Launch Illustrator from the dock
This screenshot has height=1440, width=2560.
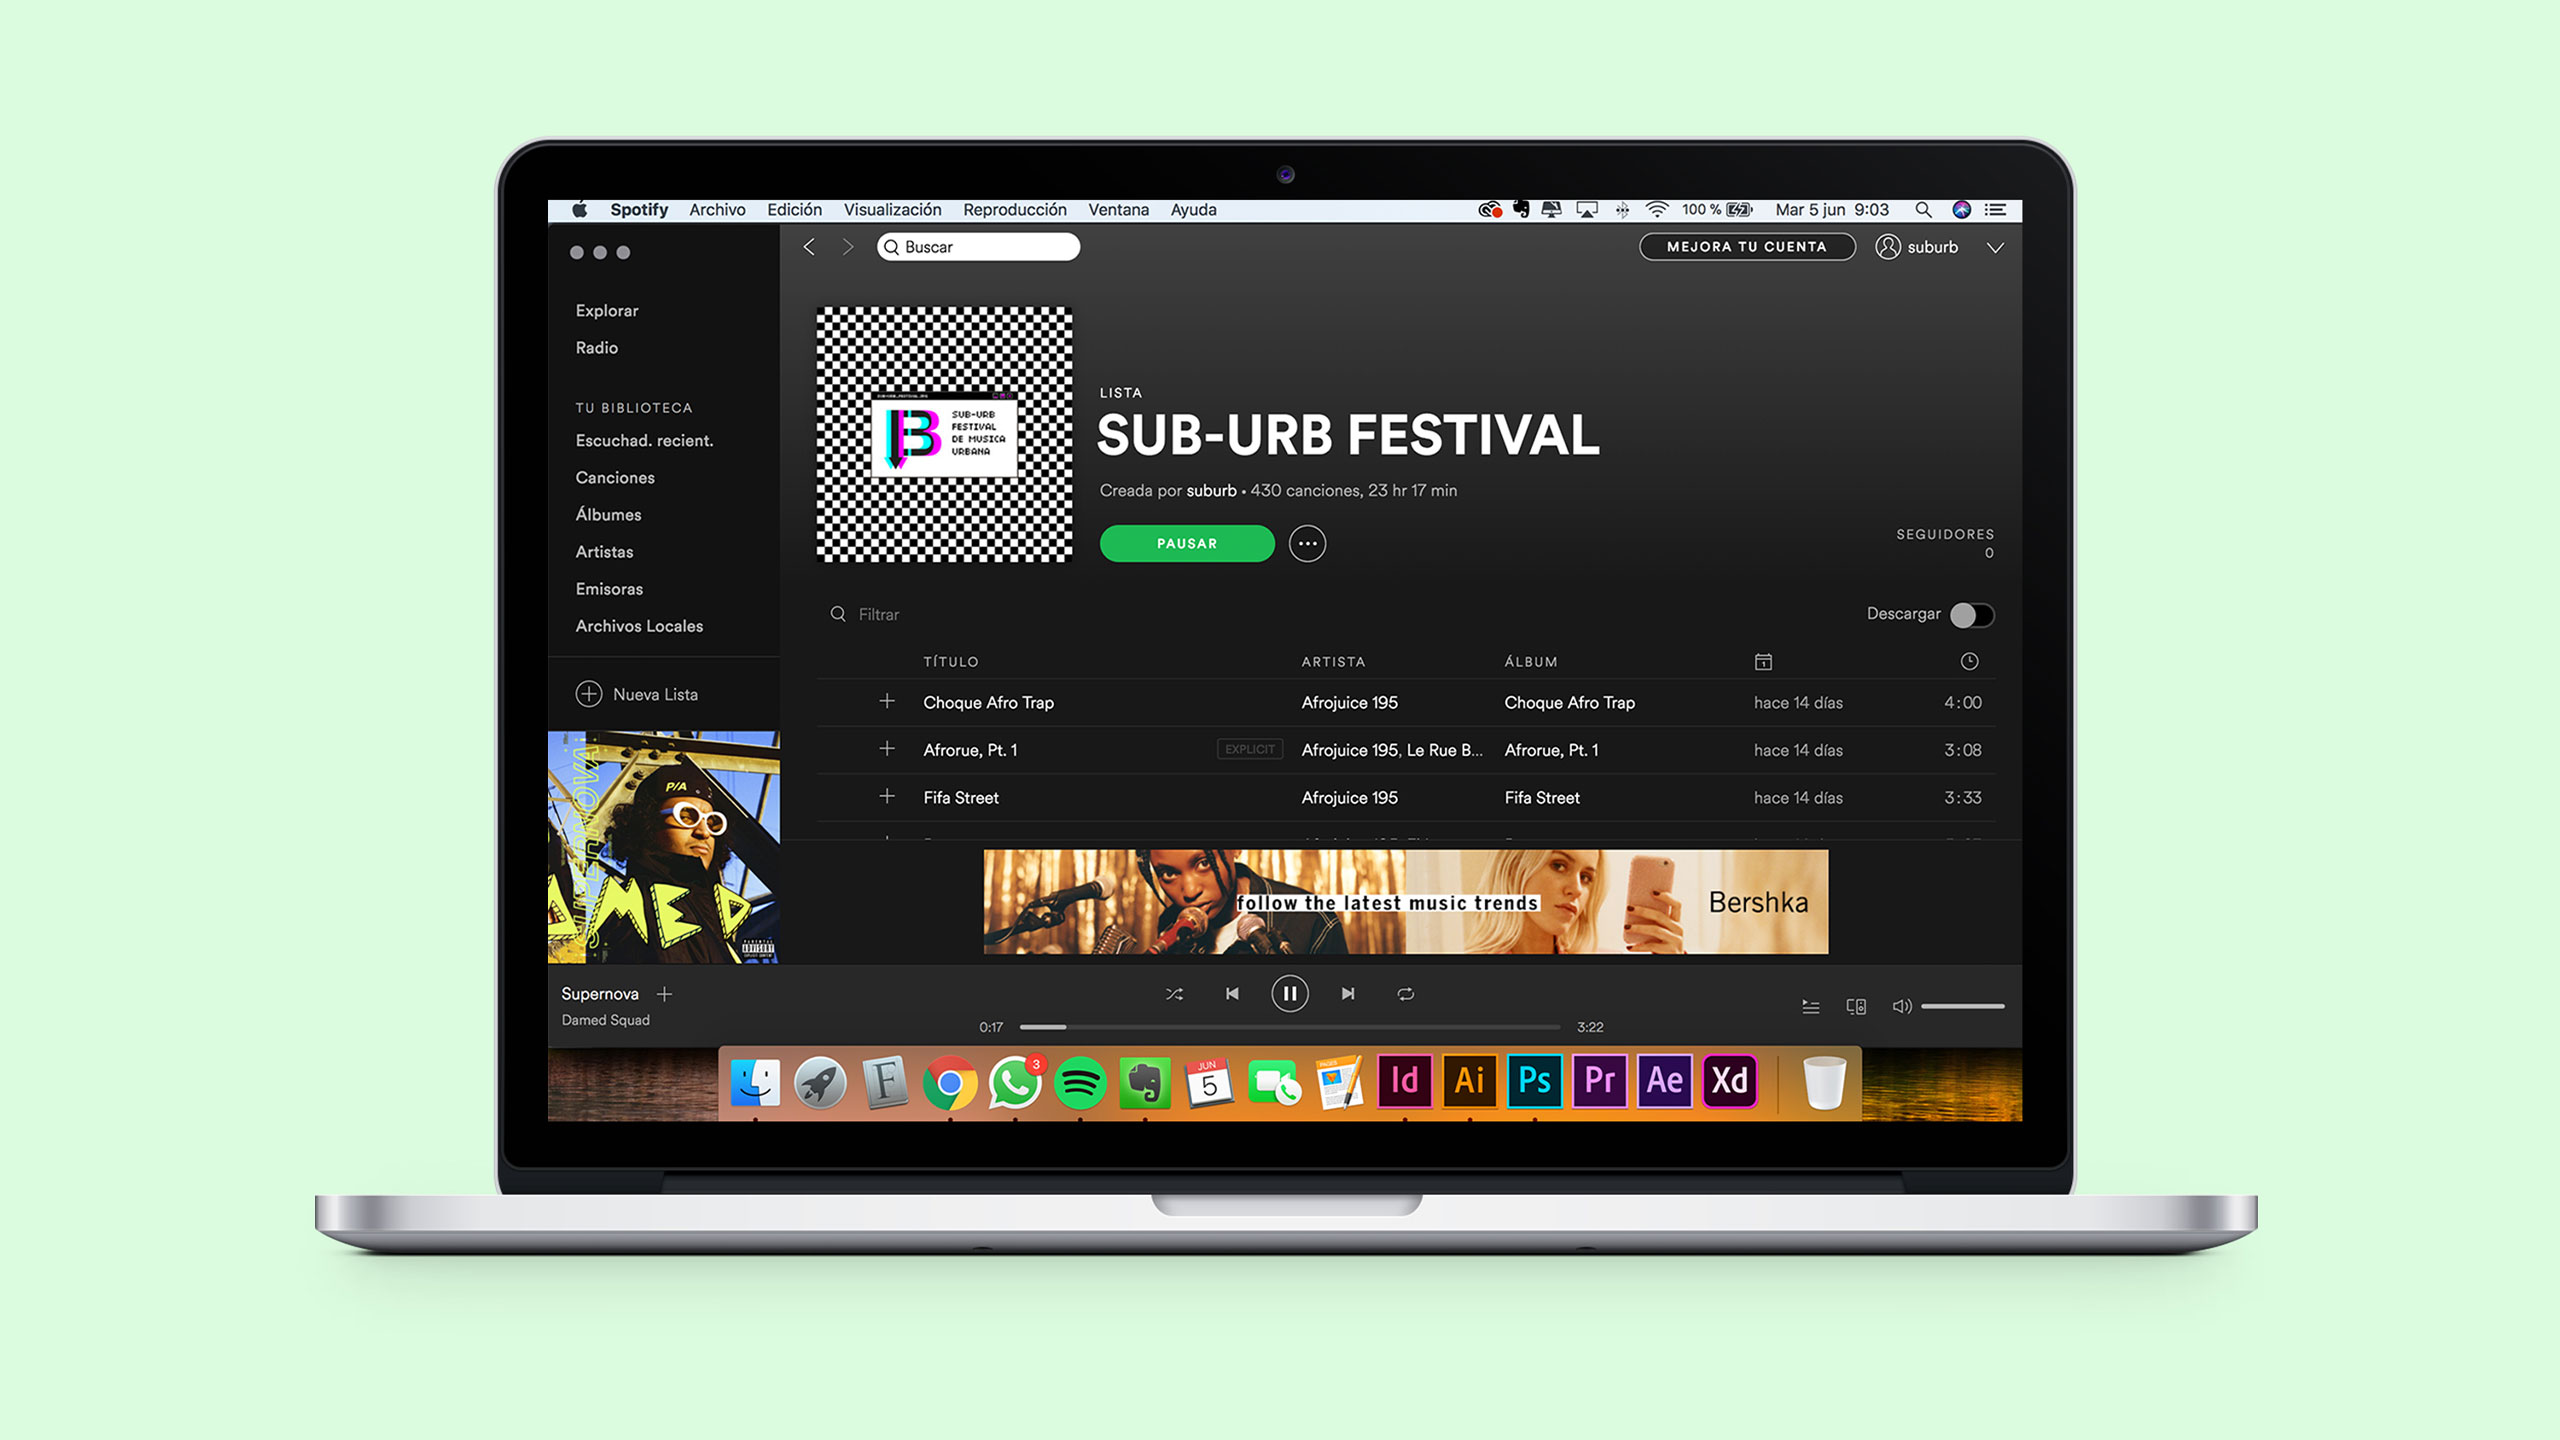pos(1470,1081)
